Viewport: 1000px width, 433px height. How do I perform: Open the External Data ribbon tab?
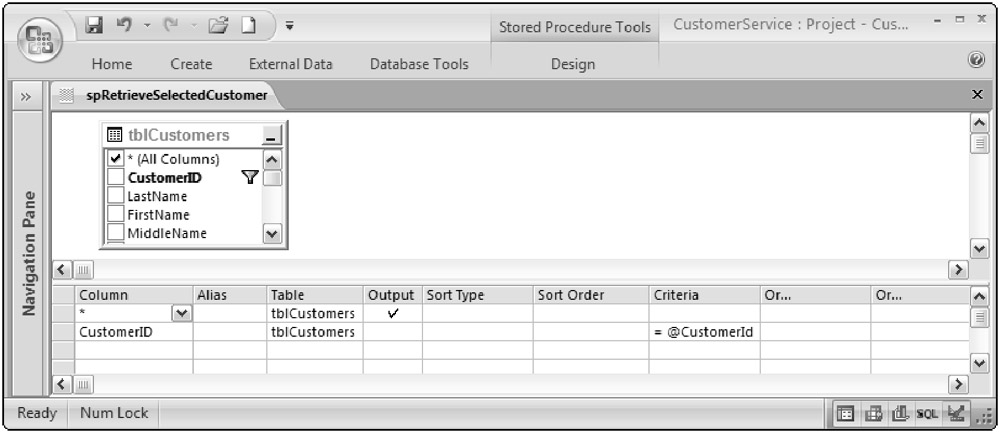pyautogui.click(x=290, y=64)
